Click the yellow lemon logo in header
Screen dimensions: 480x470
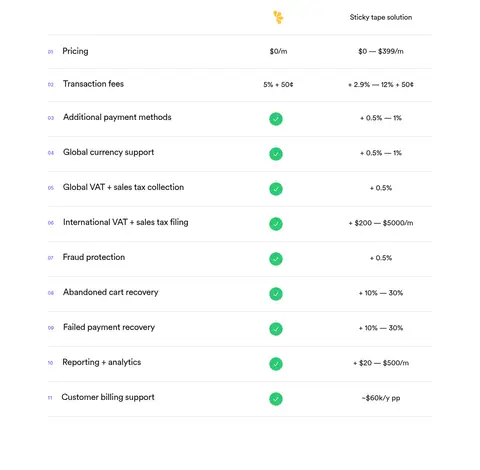[278, 17]
